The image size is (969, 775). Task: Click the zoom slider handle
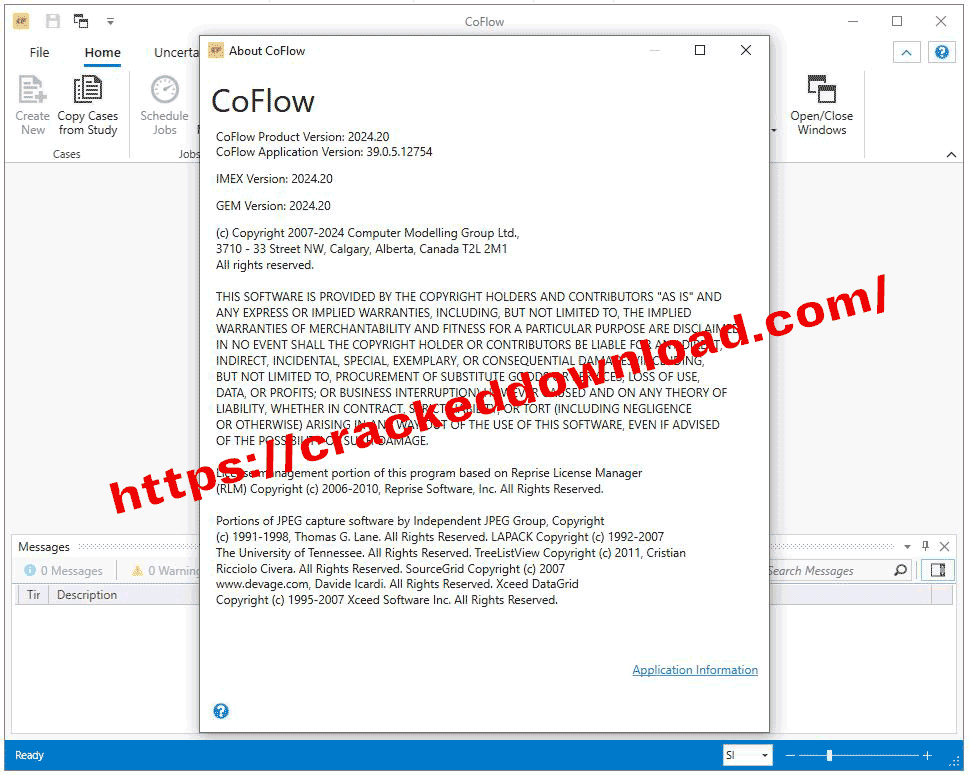click(x=829, y=755)
